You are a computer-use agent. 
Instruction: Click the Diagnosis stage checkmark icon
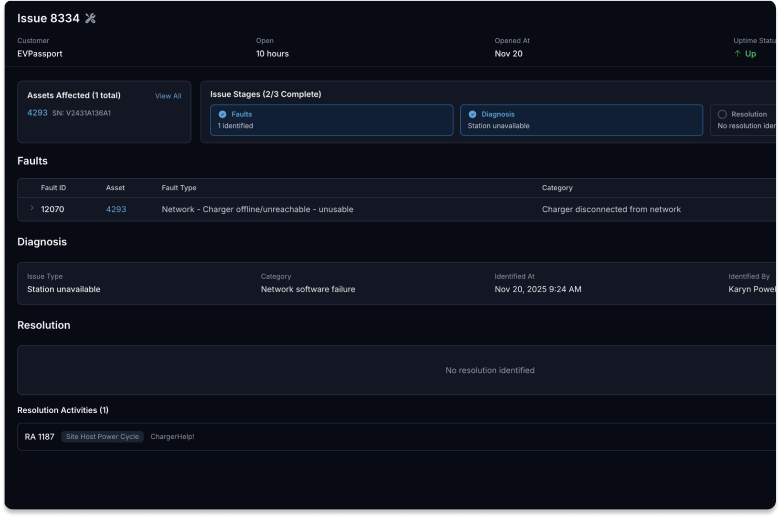[x=472, y=115]
